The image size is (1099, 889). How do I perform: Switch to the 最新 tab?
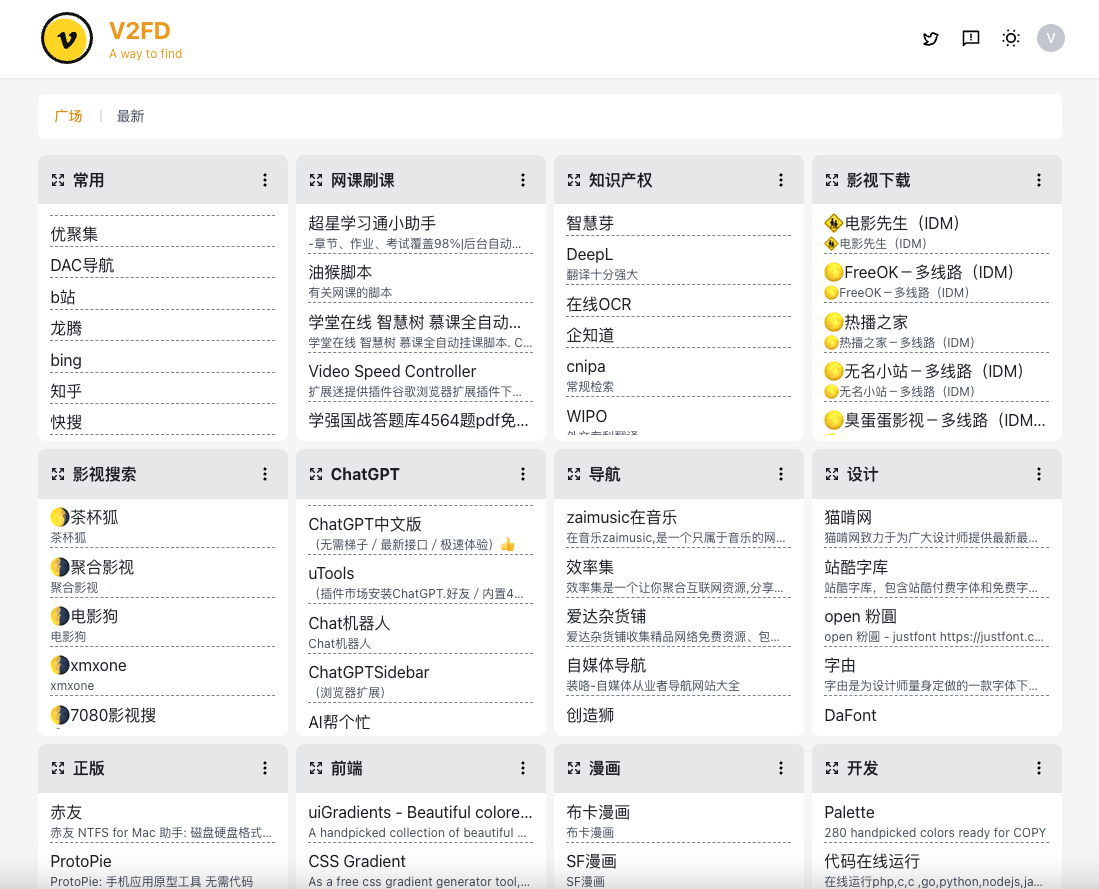pos(130,116)
